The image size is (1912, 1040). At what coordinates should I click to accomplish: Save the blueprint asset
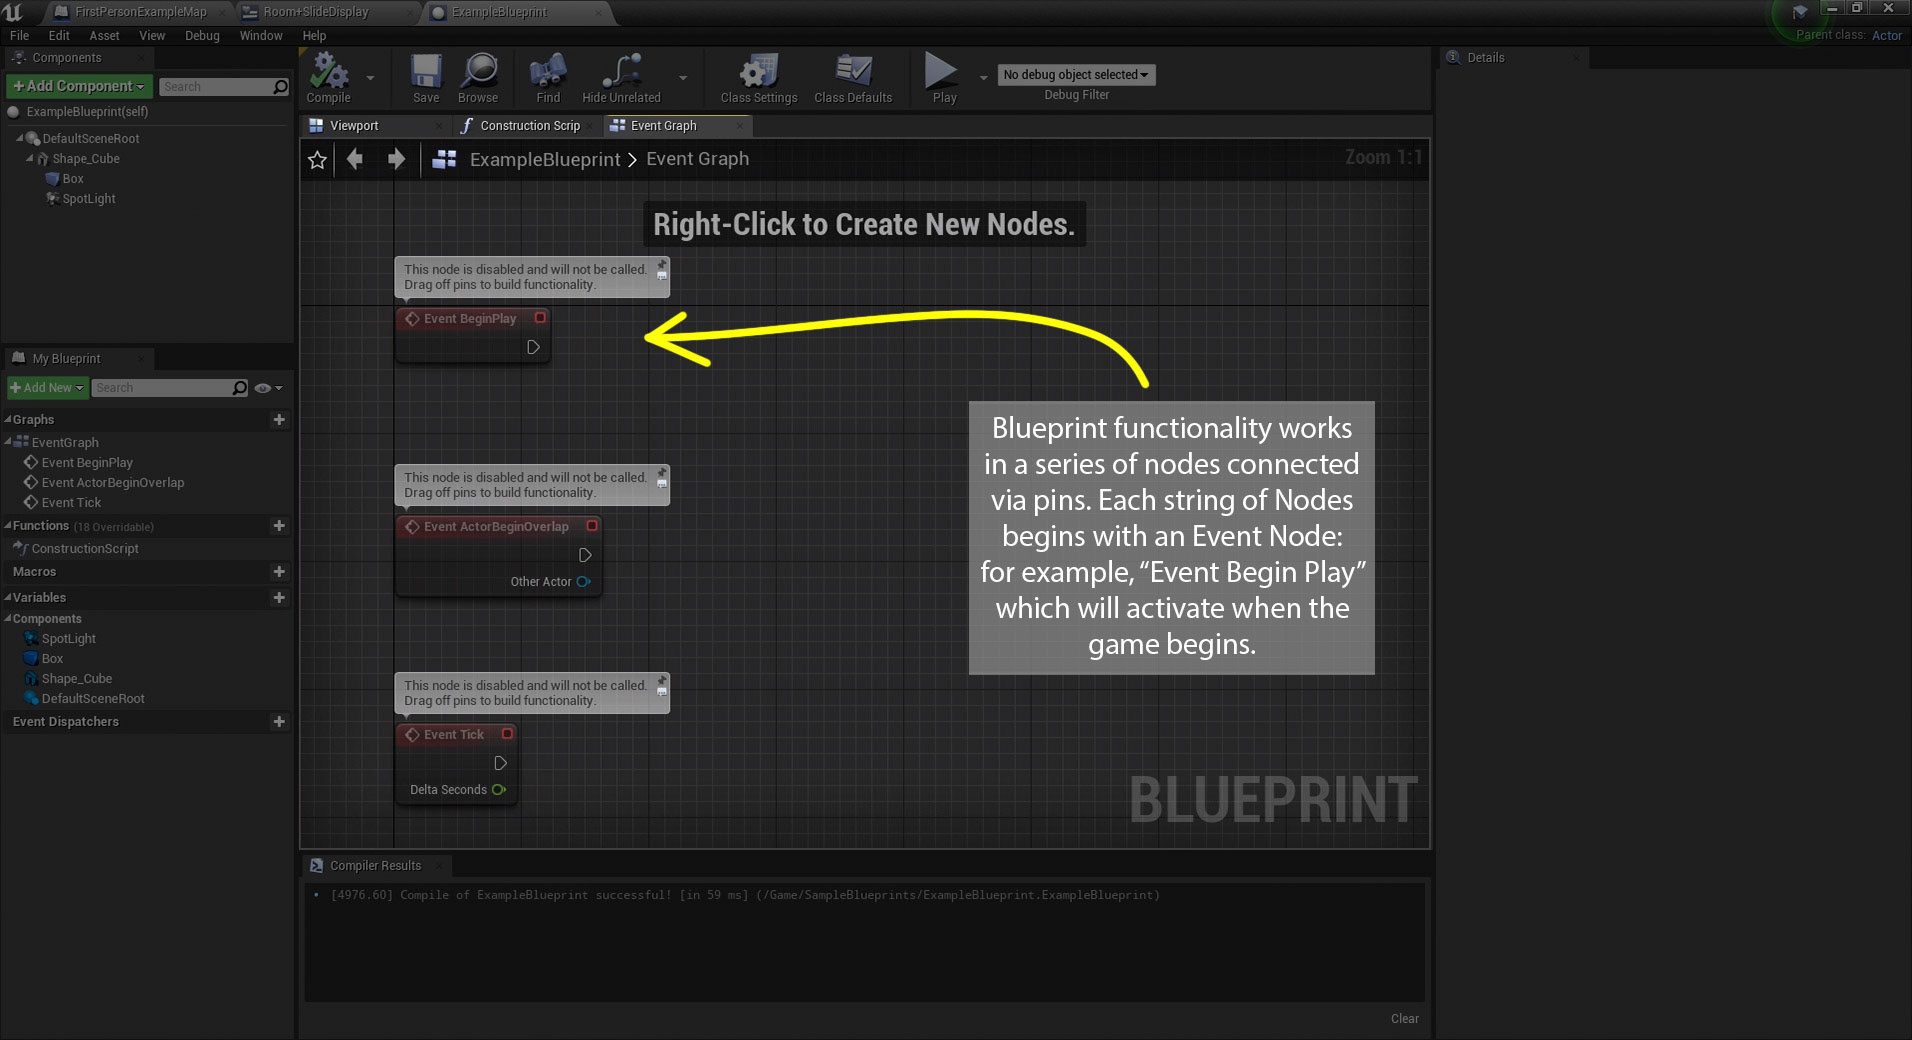[426, 78]
